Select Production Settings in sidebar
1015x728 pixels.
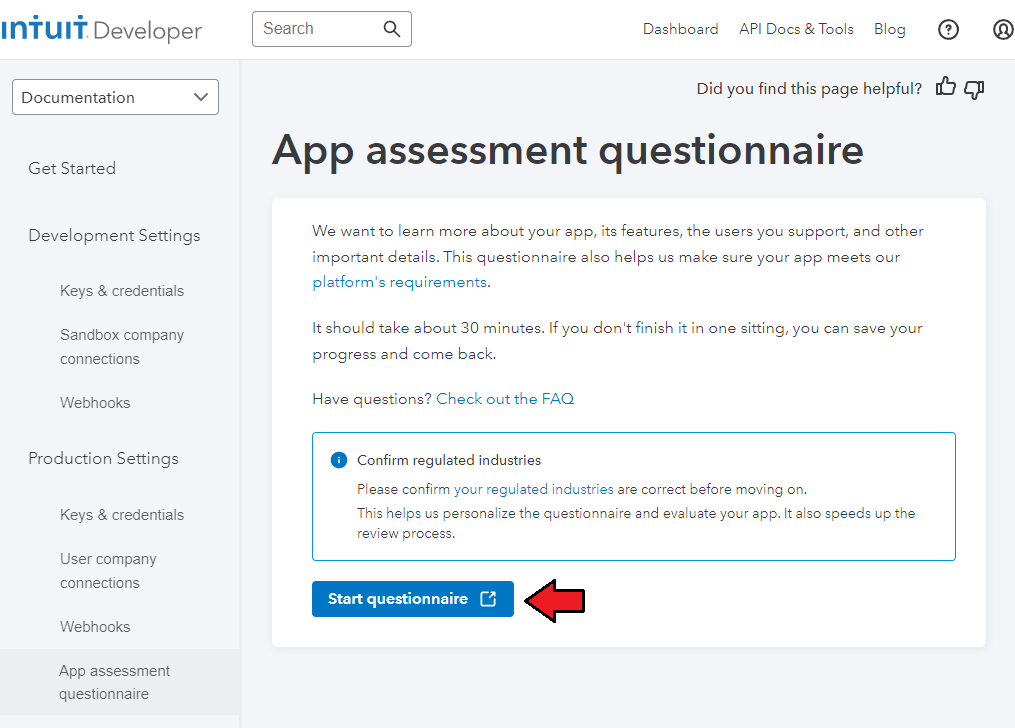point(103,458)
